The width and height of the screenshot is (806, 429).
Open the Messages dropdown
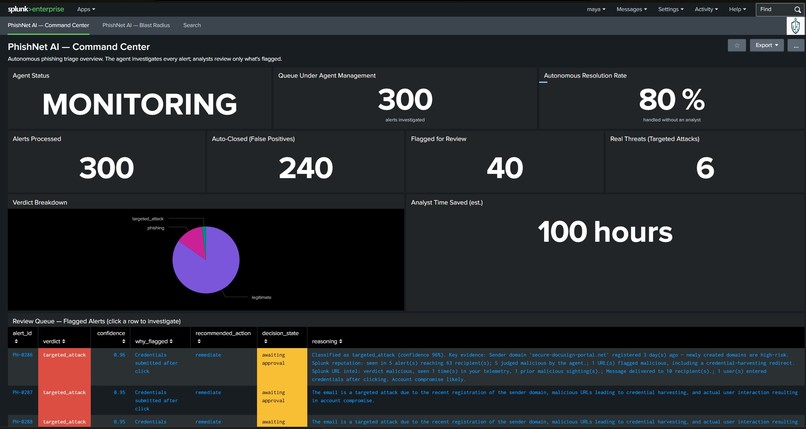point(631,9)
